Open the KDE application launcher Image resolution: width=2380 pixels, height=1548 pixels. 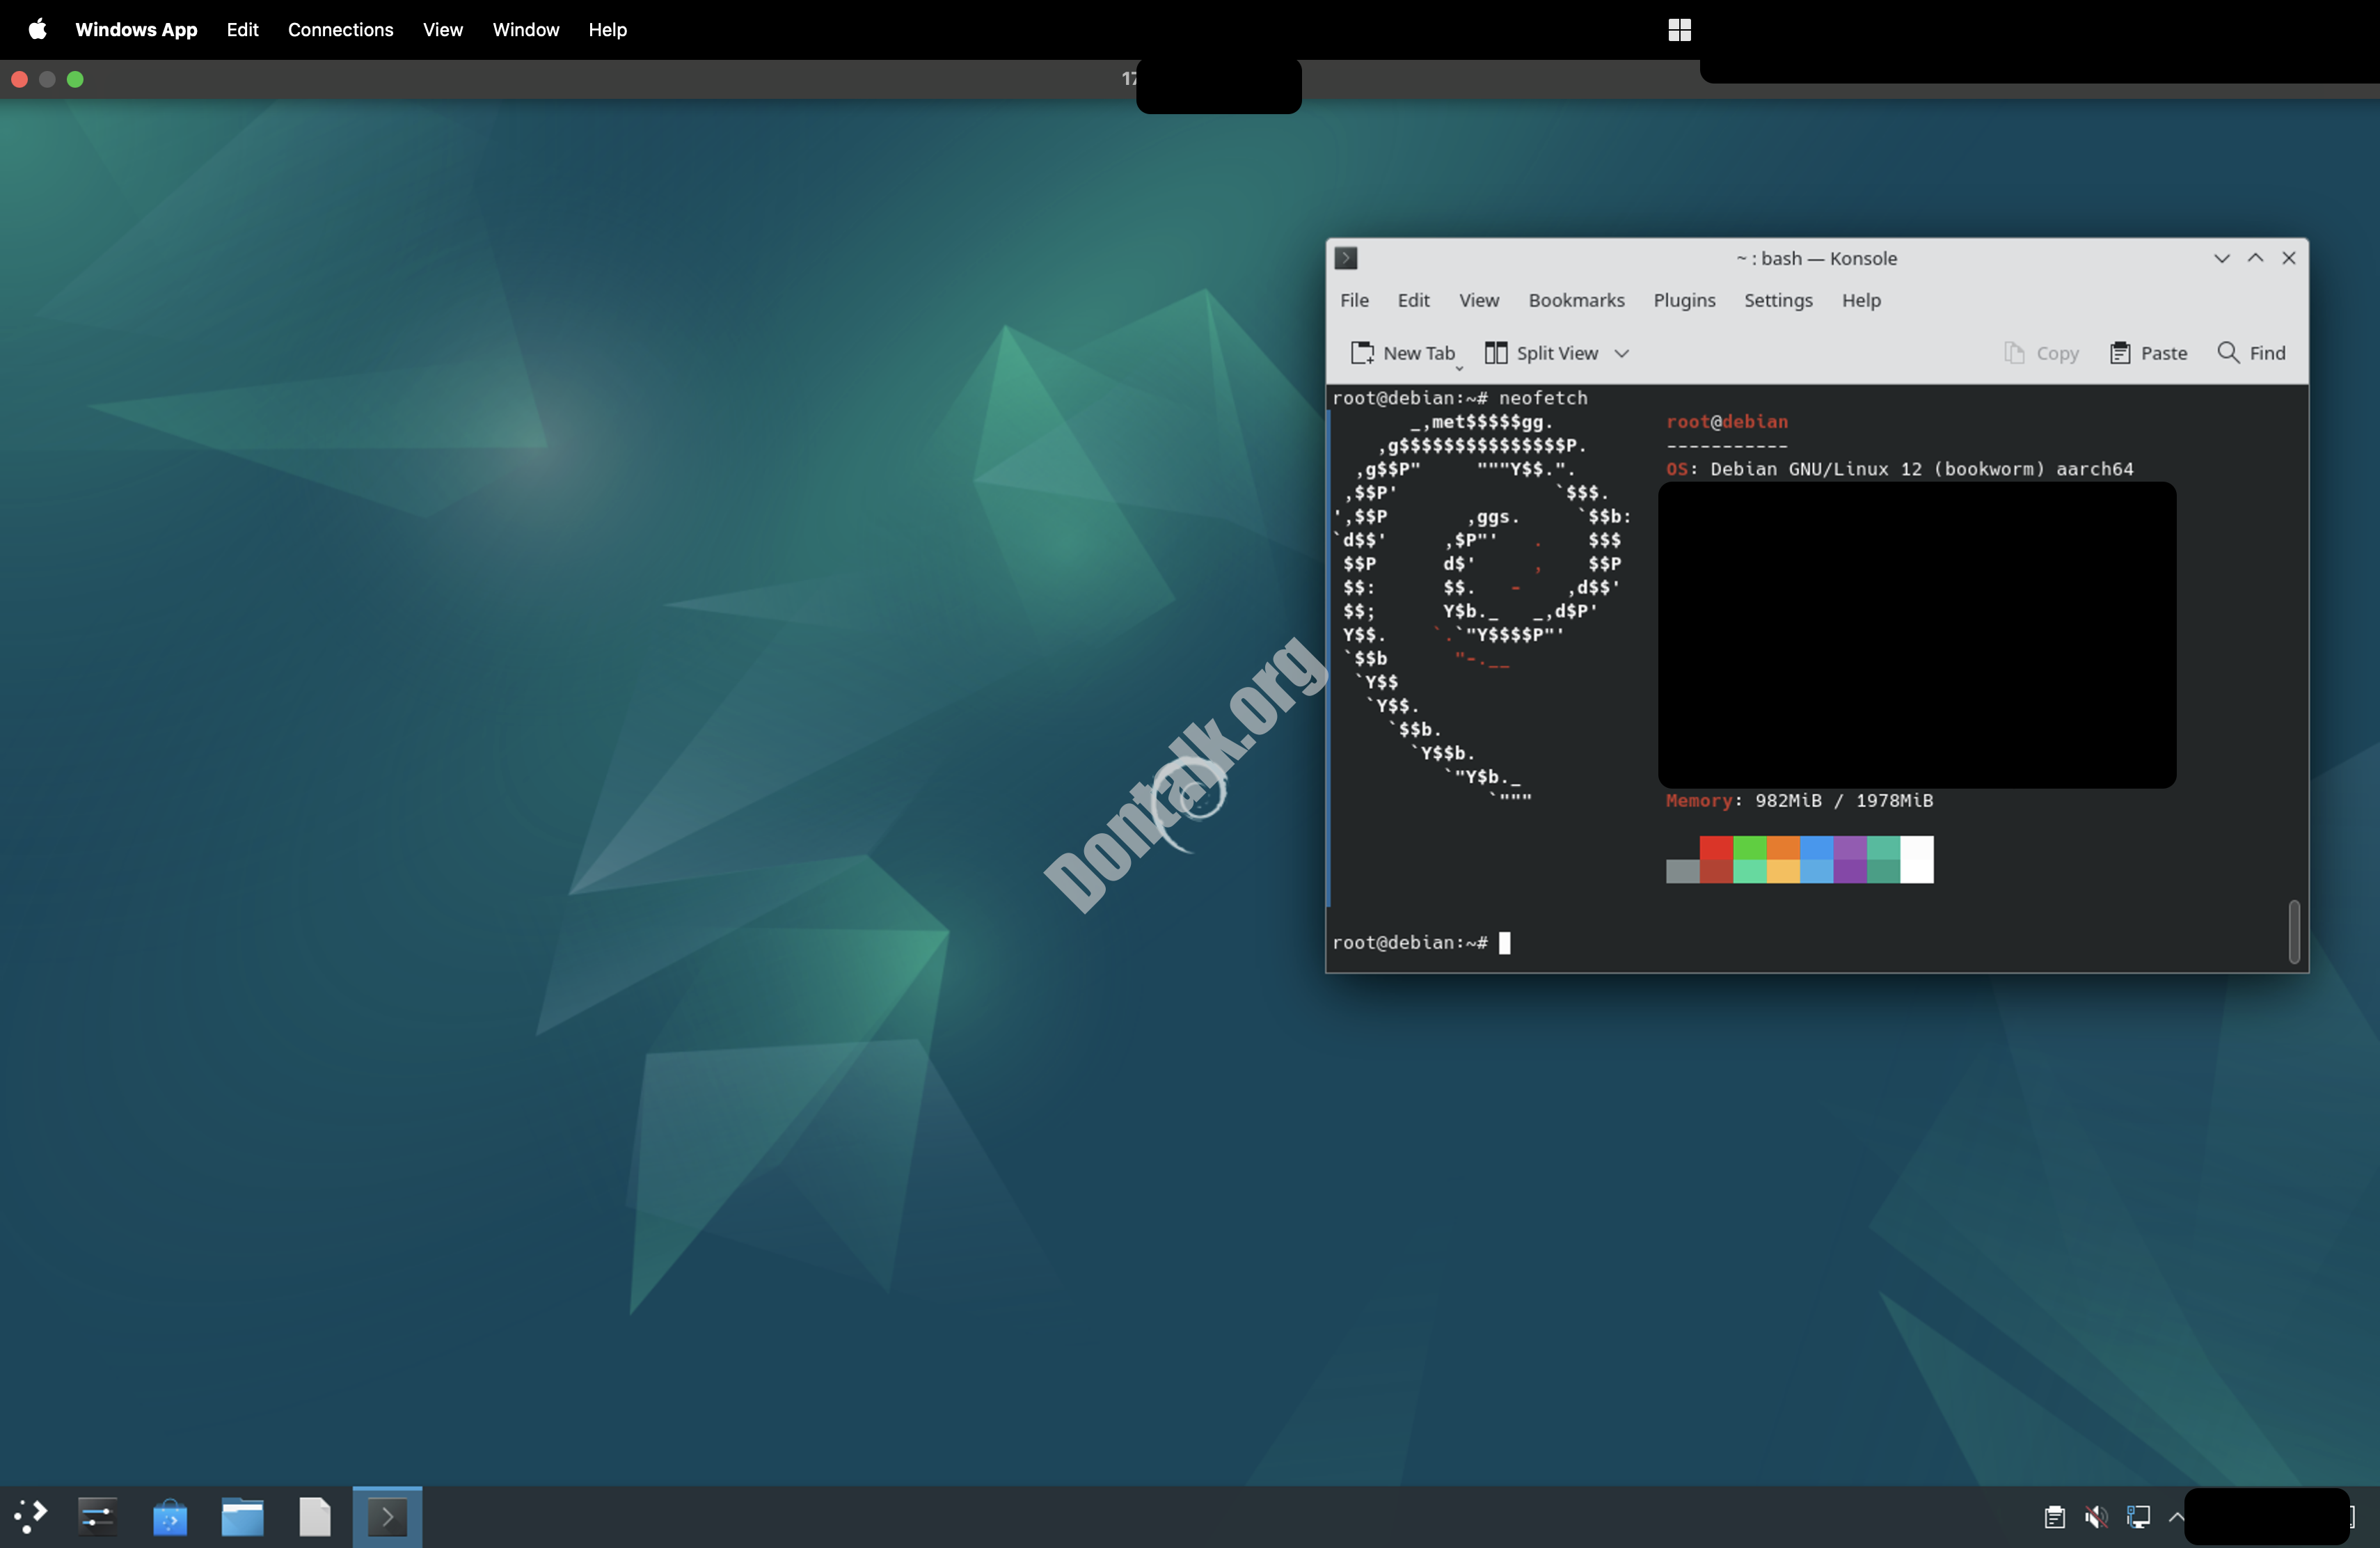29,1516
